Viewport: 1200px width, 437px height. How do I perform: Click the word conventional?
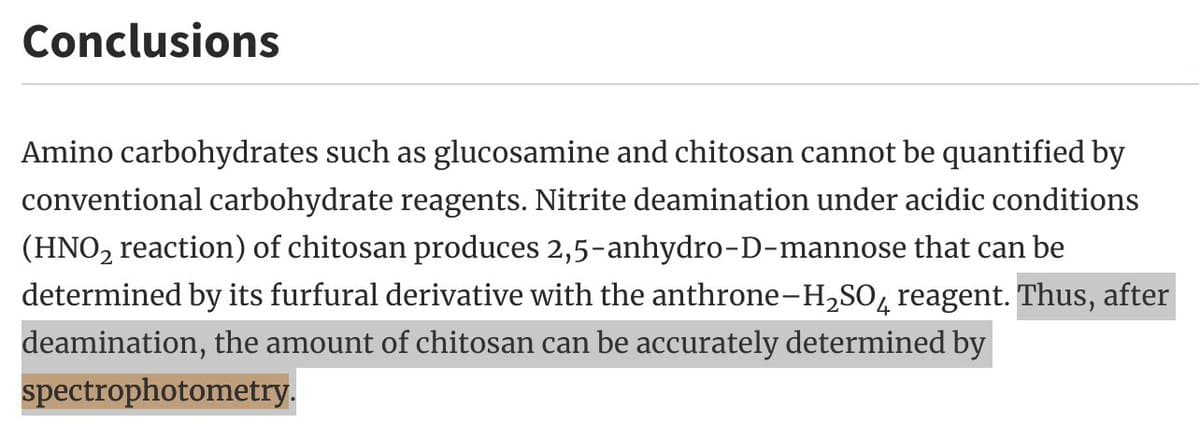point(111,200)
